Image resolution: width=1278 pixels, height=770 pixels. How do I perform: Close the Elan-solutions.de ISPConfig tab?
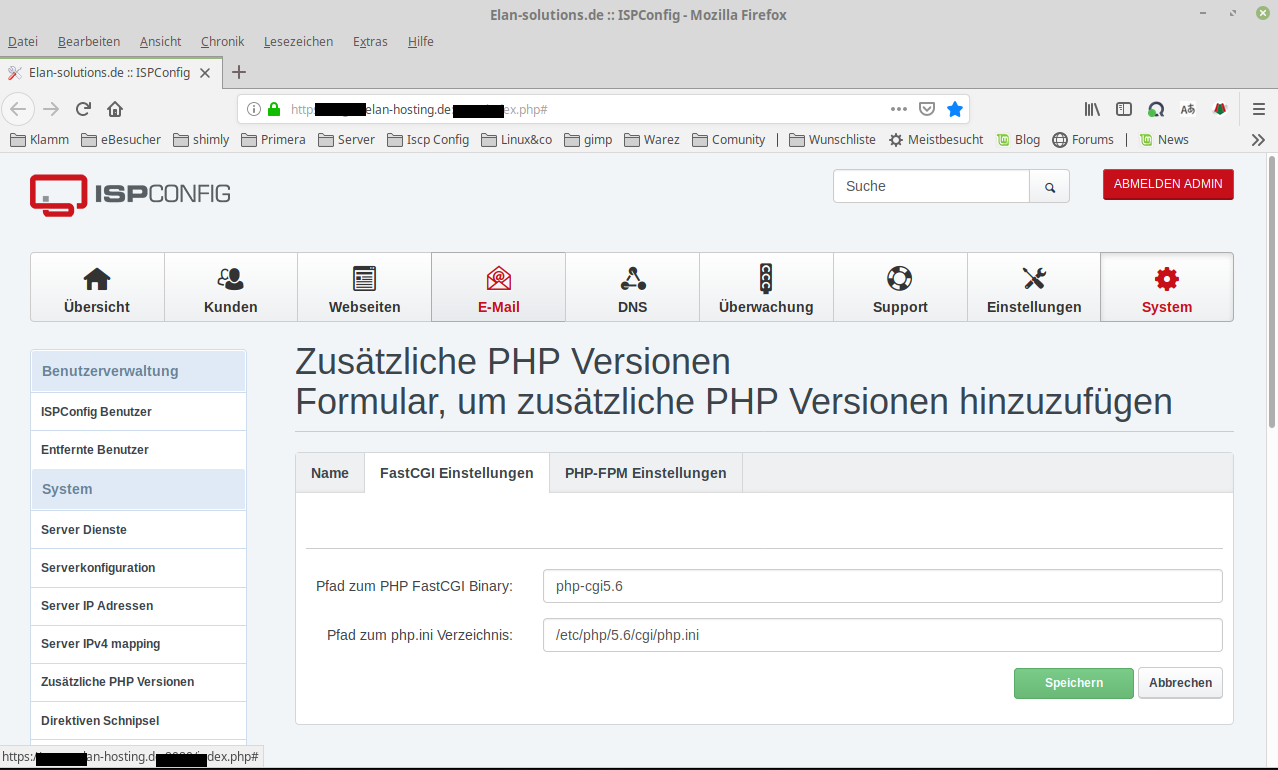(x=206, y=73)
